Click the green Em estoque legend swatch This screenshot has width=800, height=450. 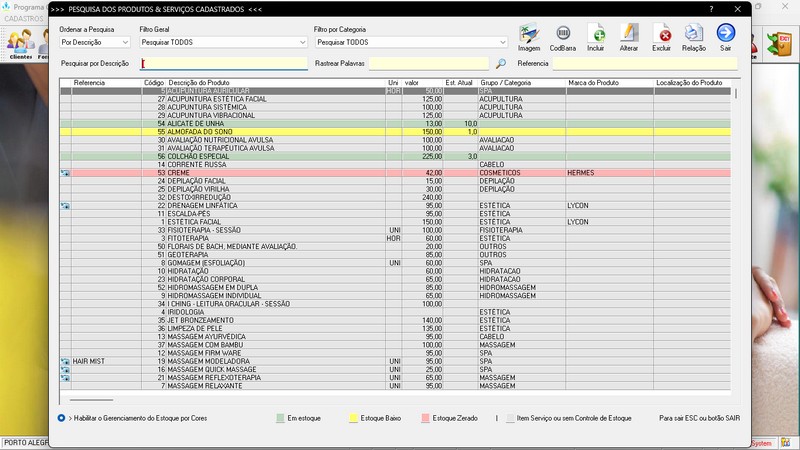280,418
